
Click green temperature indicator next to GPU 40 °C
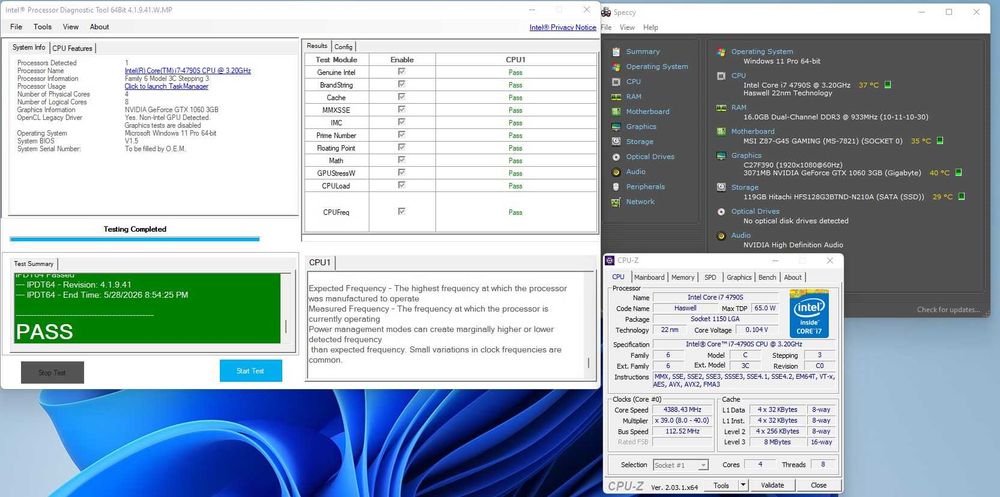click(959, 173)
